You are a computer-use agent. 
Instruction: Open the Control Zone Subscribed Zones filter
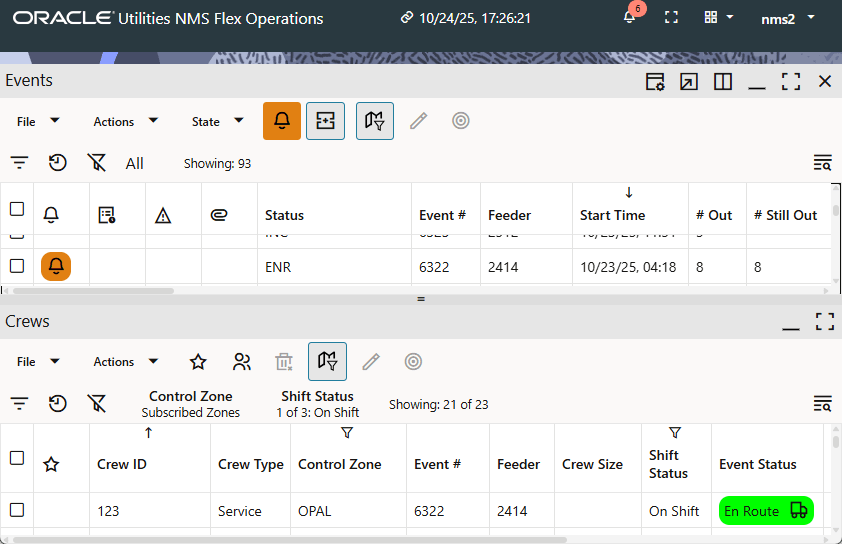click(191, 404)
